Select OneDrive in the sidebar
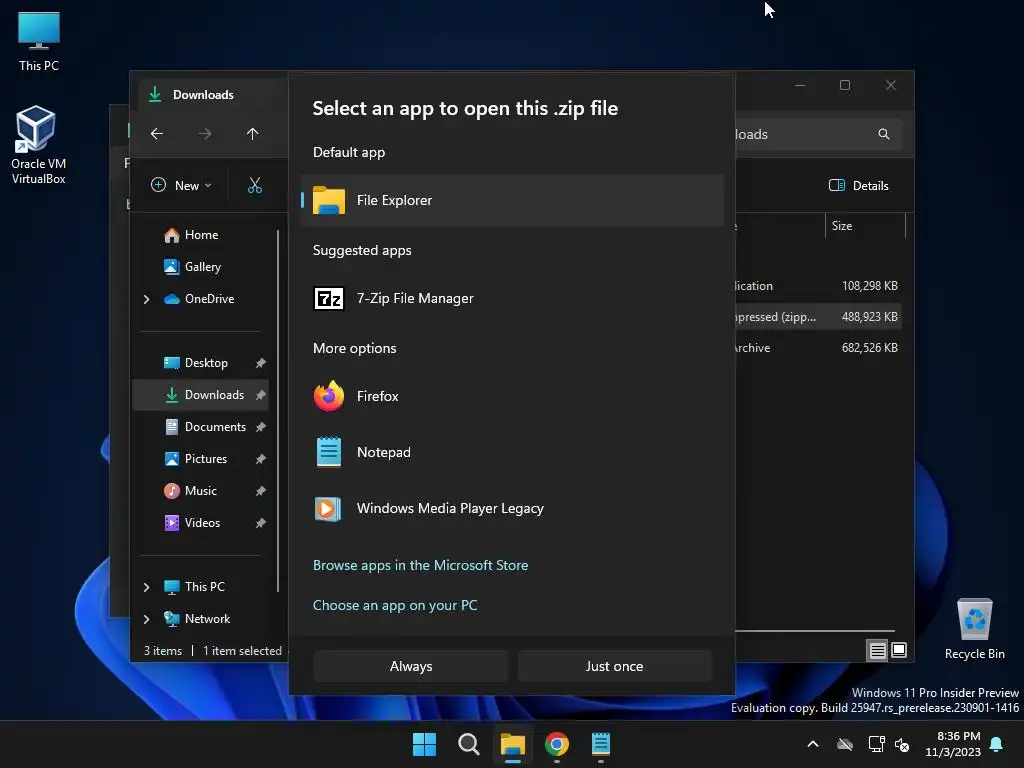The height and width of the screenshot is (768, 1024). coord(209,299)
